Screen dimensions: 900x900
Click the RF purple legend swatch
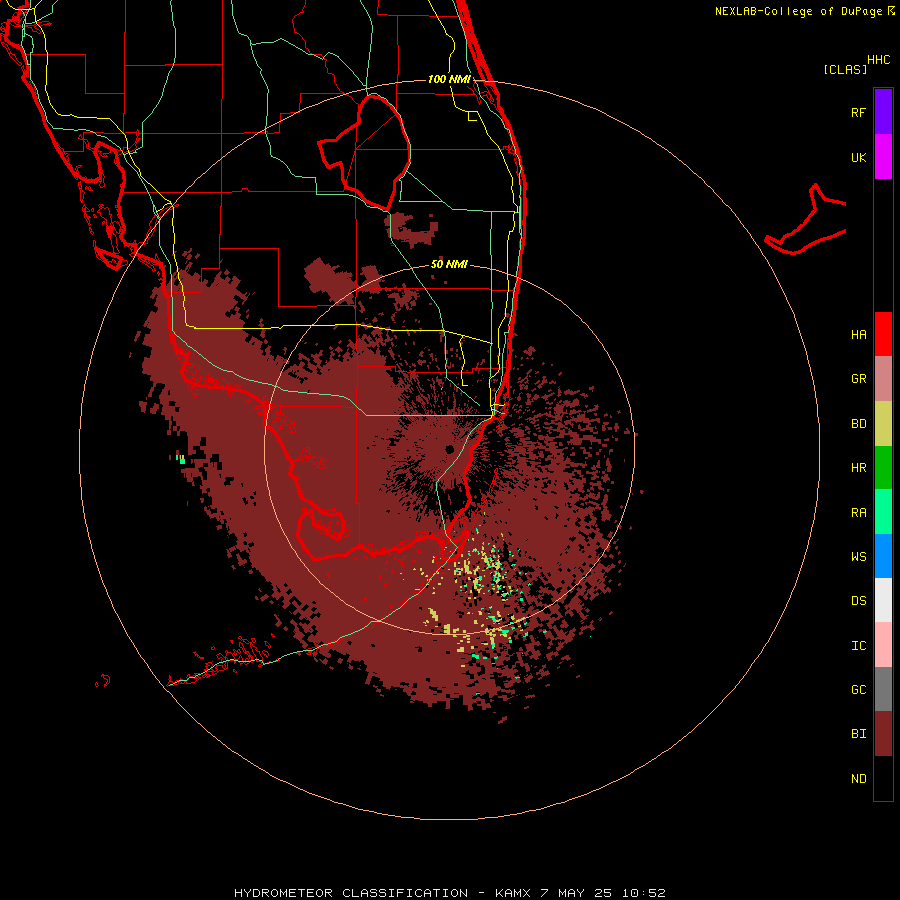pos(883,111)
